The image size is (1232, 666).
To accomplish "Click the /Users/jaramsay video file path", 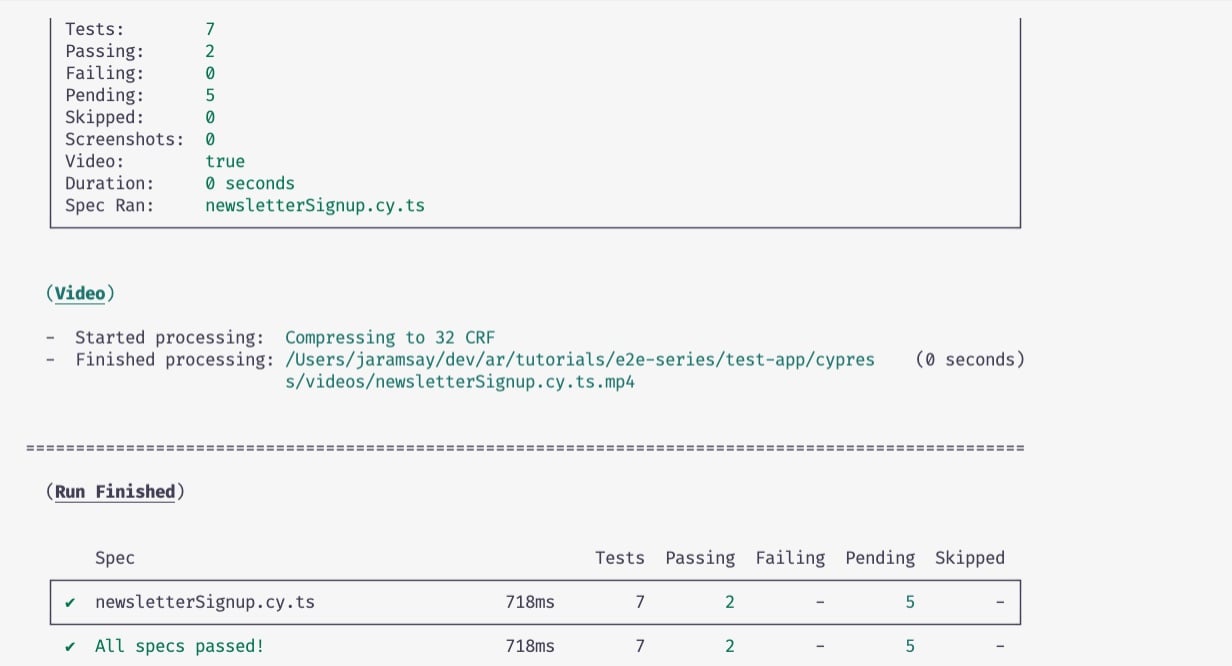I will click(x=580, y=359).
